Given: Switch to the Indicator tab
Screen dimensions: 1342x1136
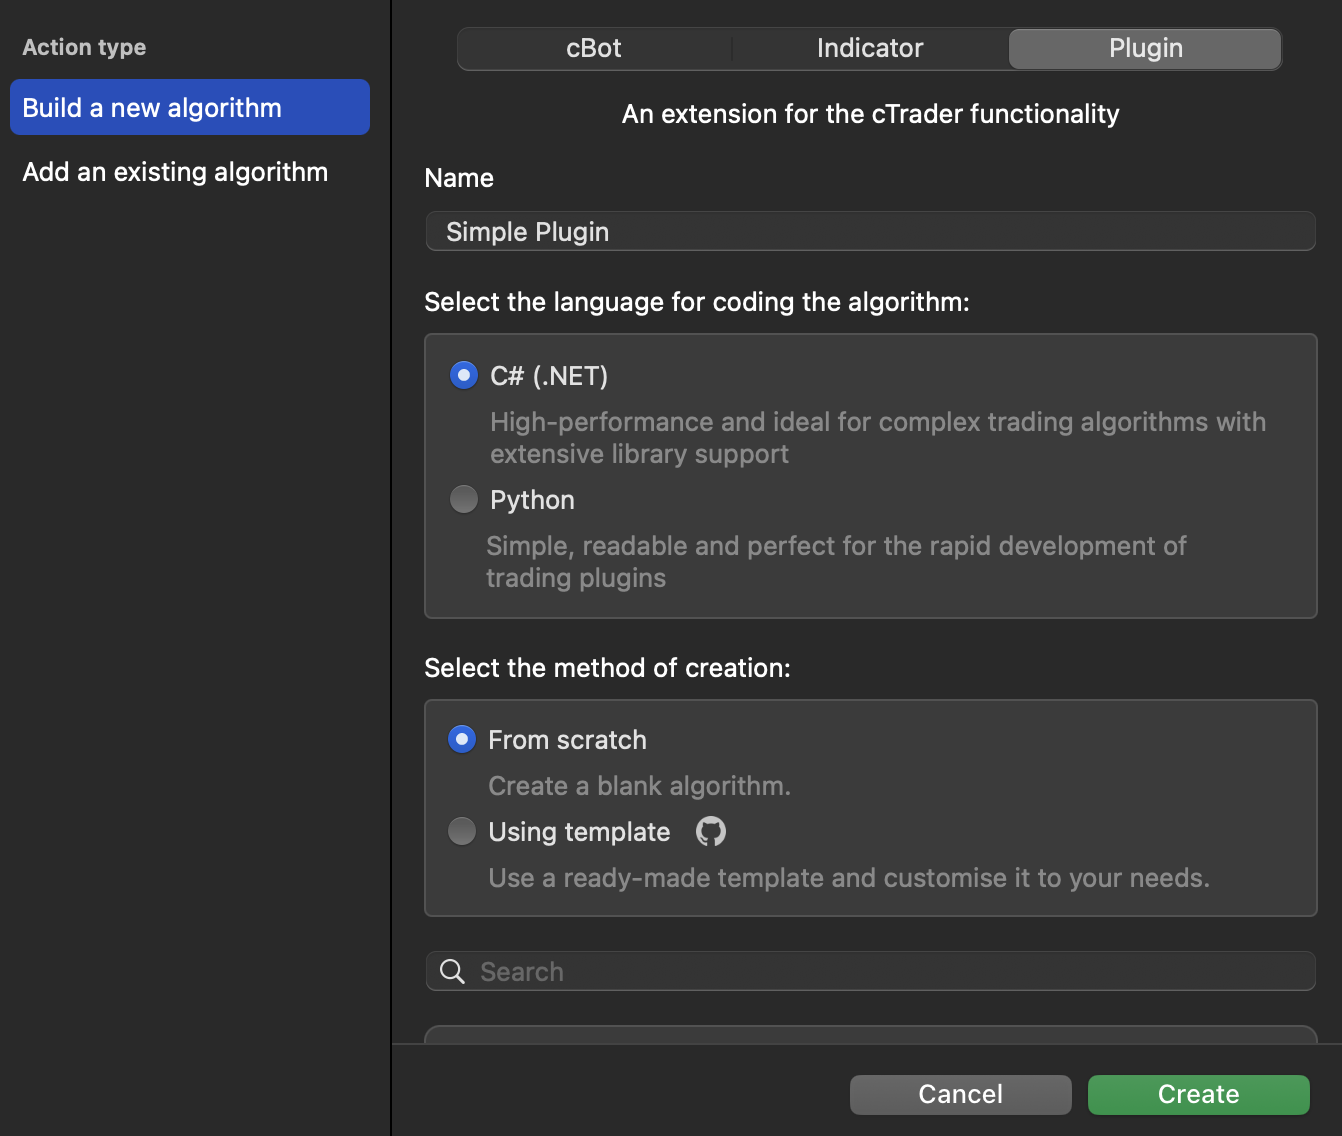Looking at the screenshot, I should (869, 49).
